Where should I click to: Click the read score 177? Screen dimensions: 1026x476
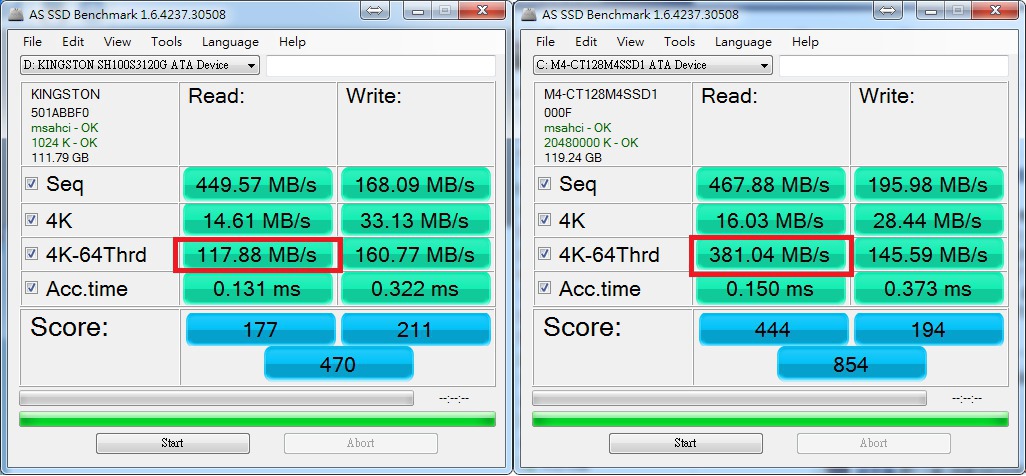(x=260, y=329)
